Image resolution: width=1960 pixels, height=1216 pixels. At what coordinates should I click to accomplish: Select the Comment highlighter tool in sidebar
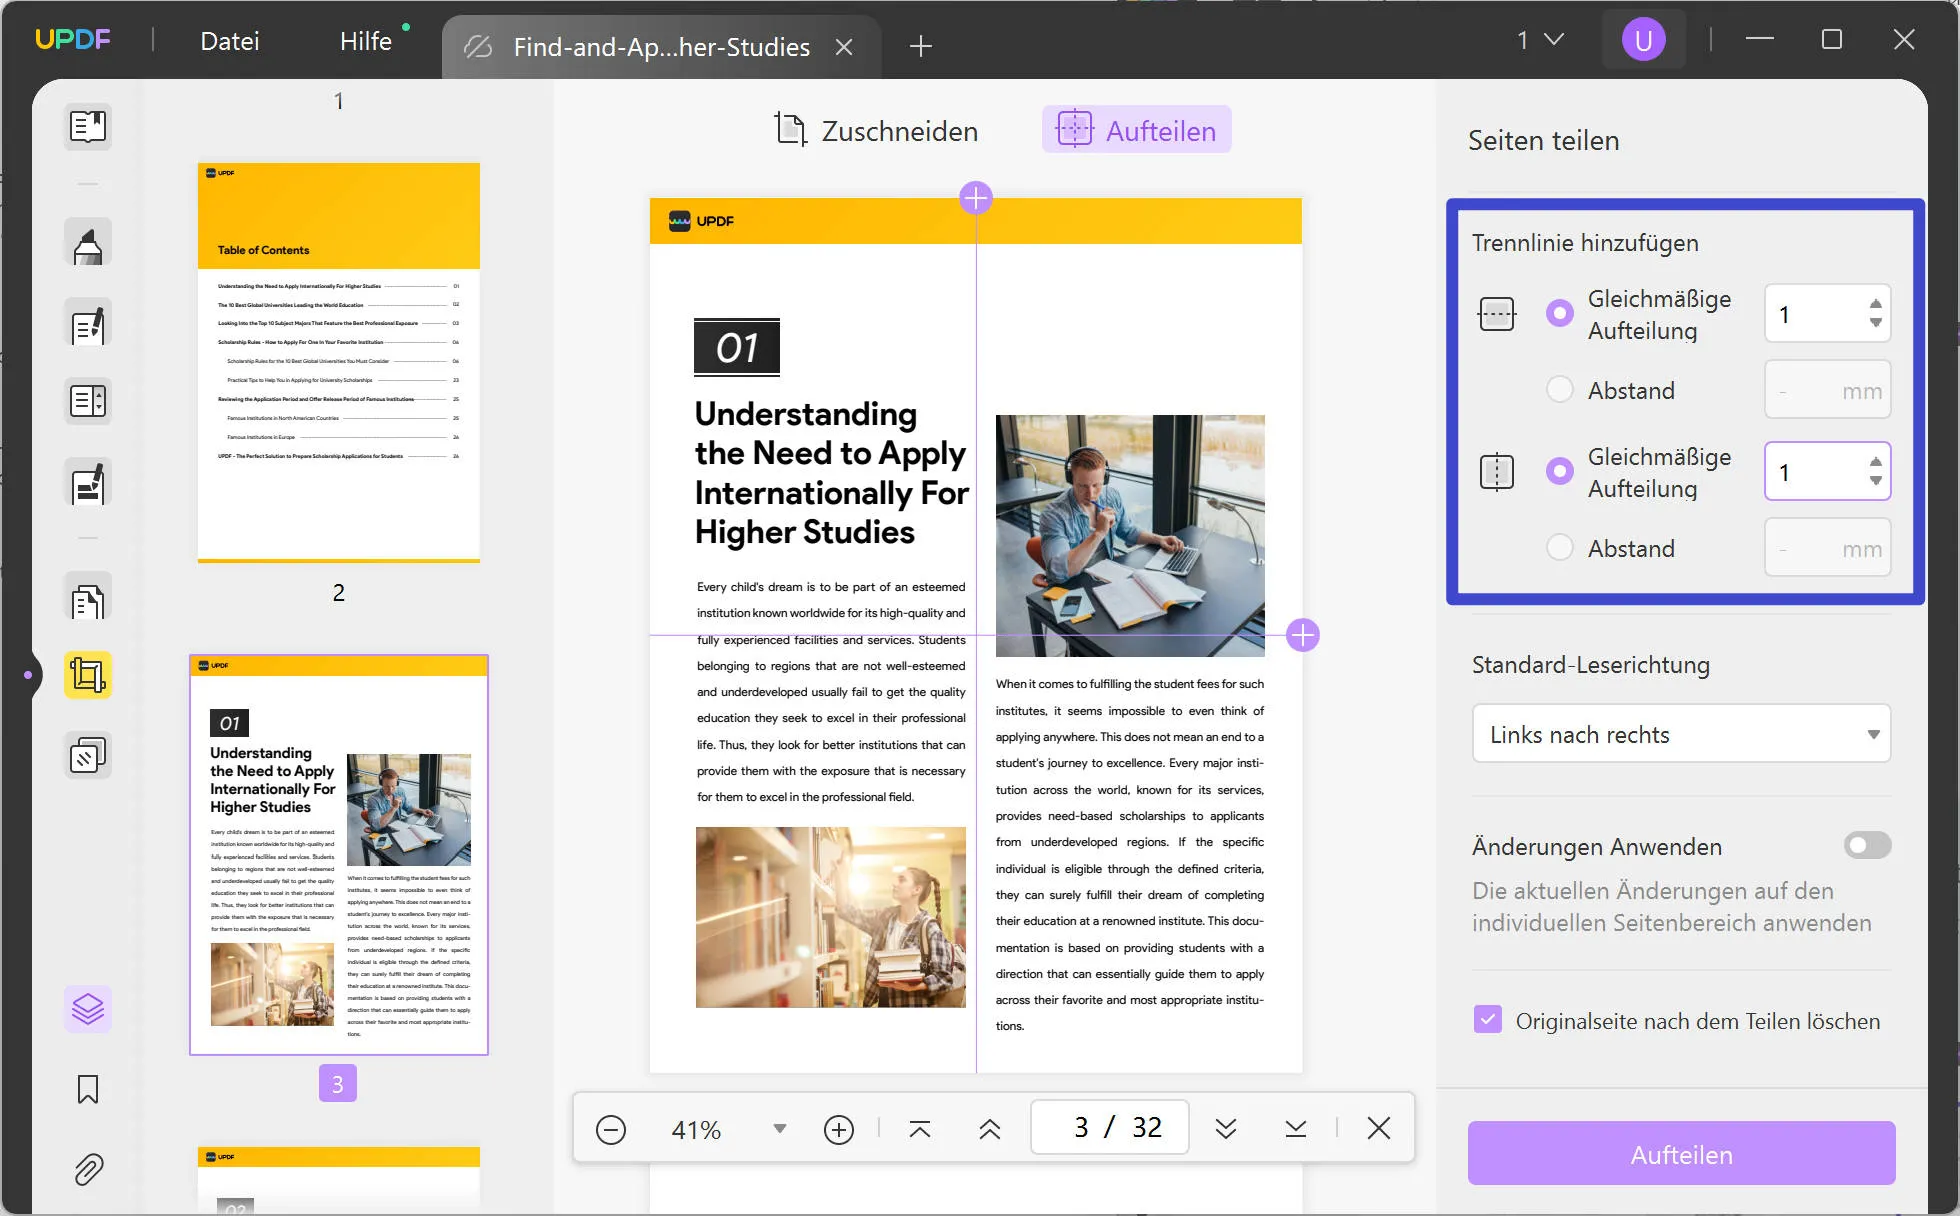coord(88,243)
